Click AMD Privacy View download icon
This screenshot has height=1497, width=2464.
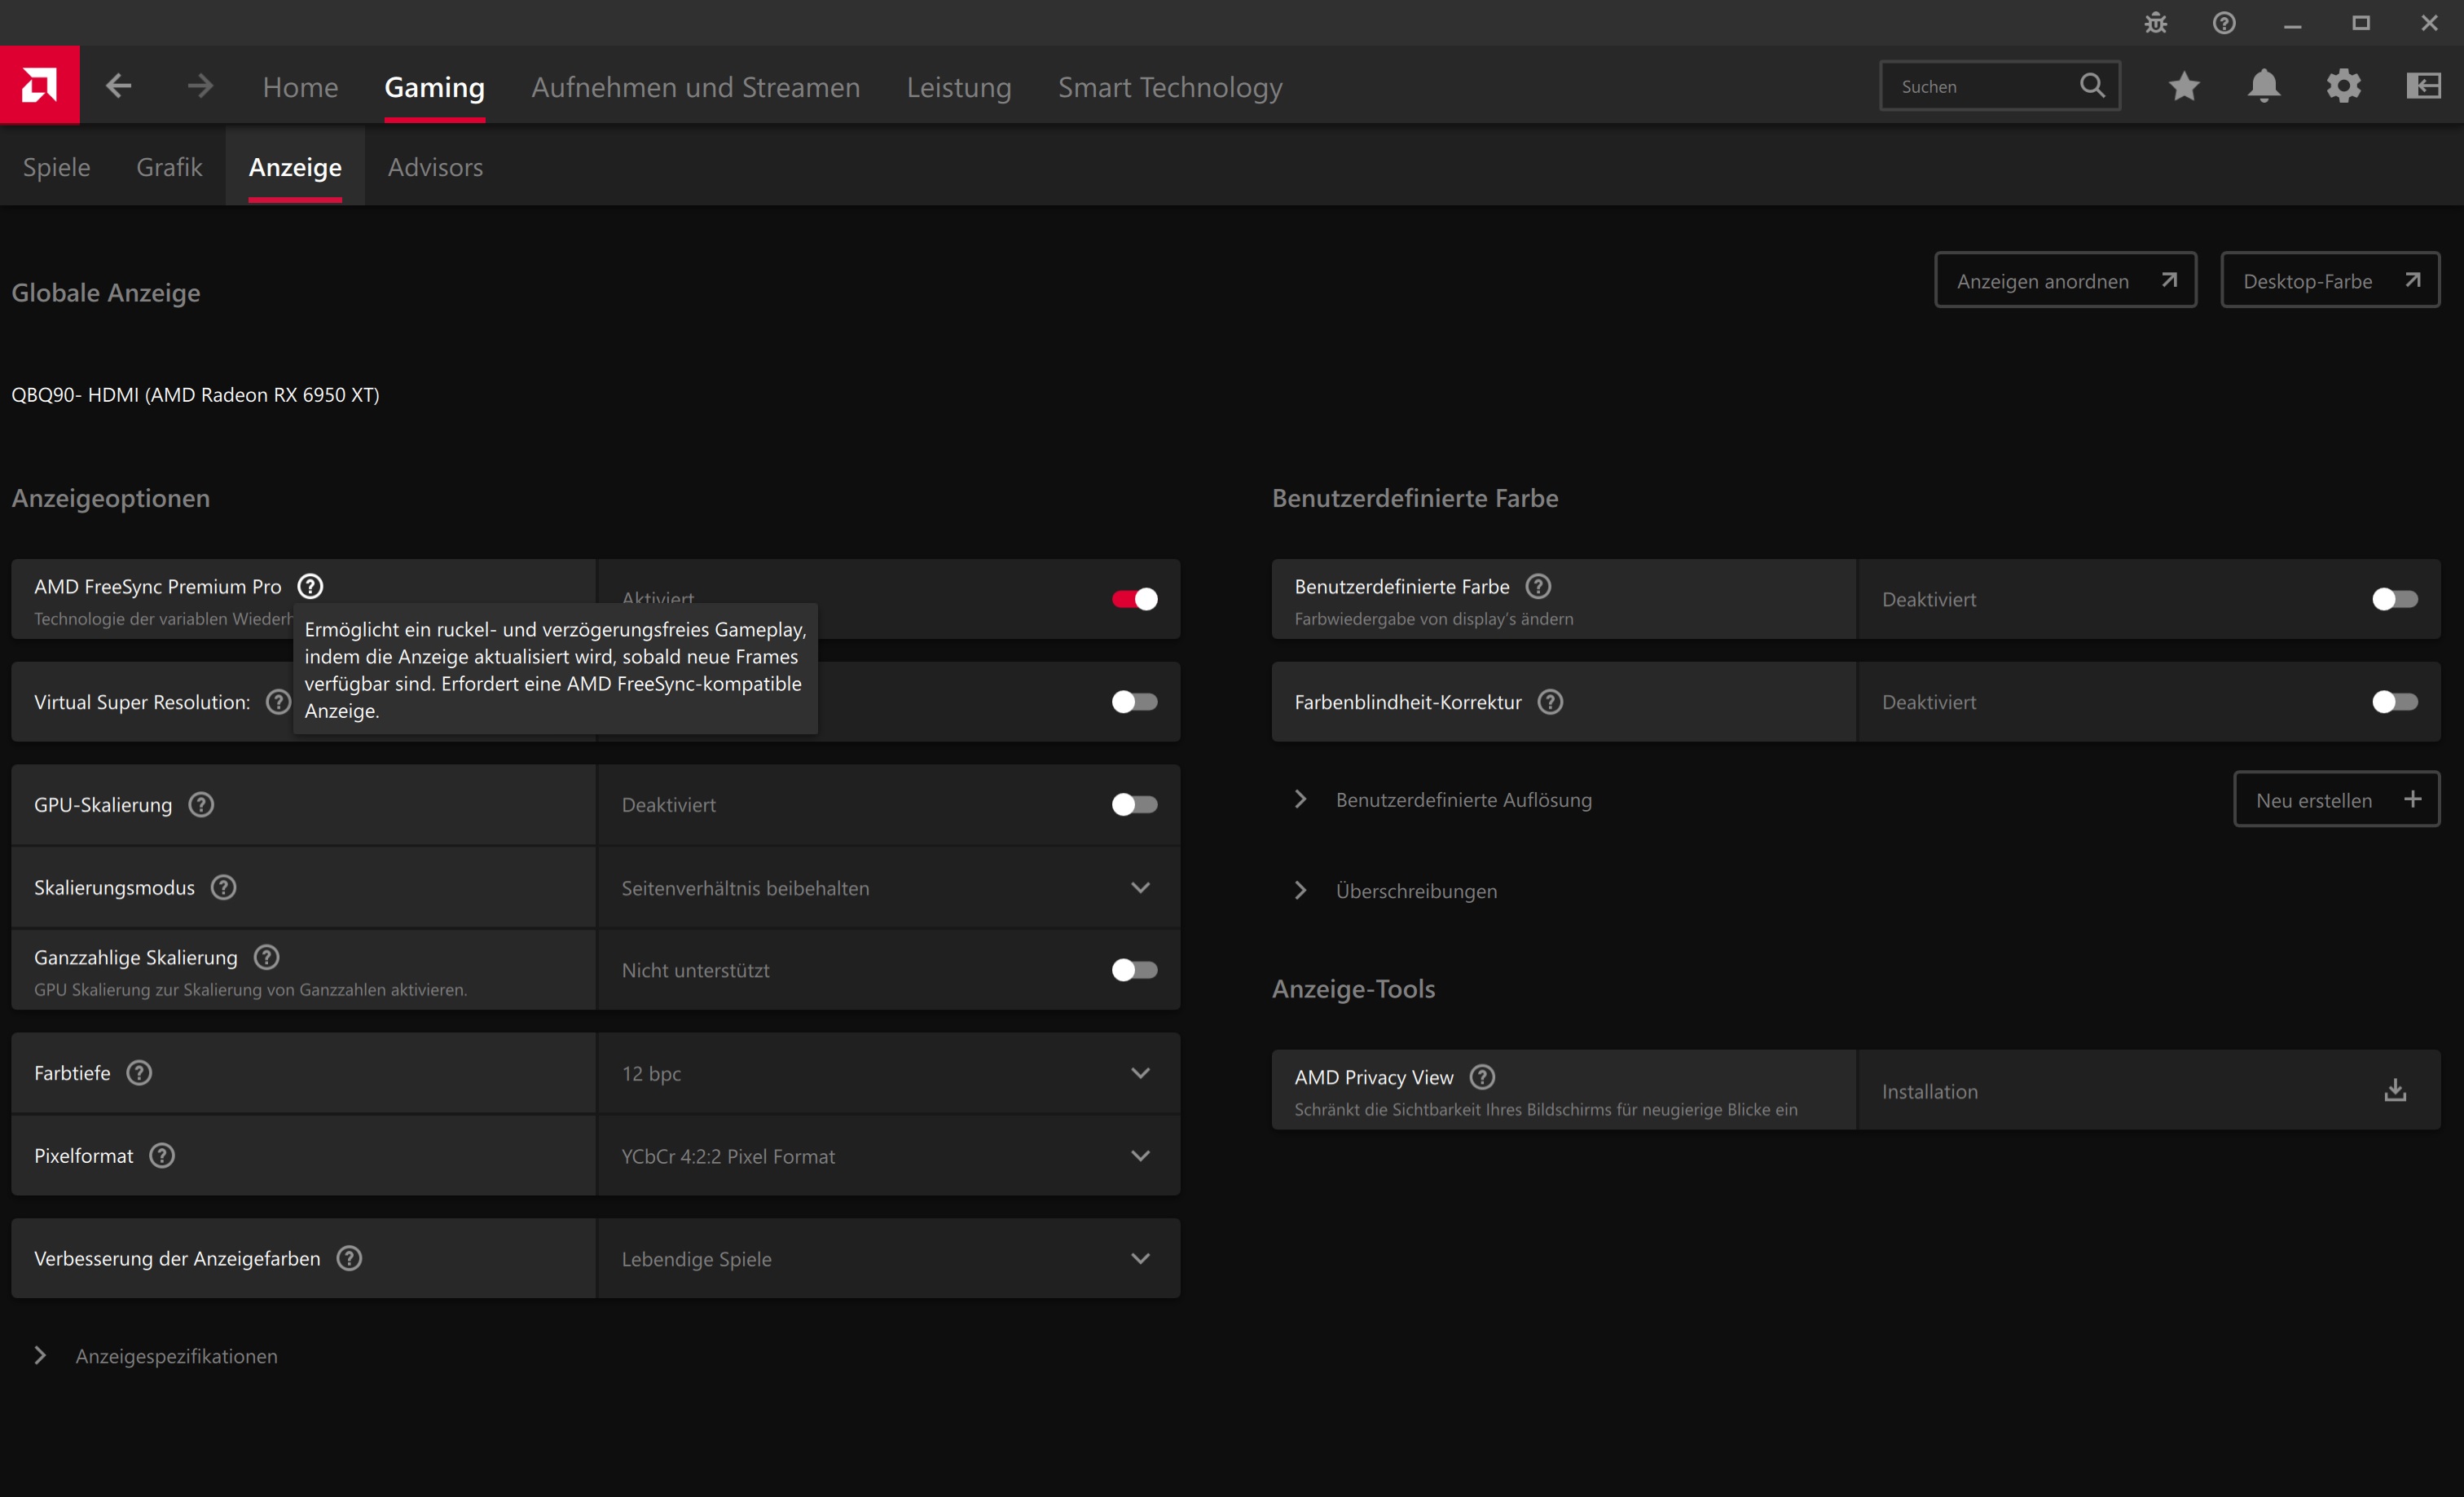(2394, 1091)
